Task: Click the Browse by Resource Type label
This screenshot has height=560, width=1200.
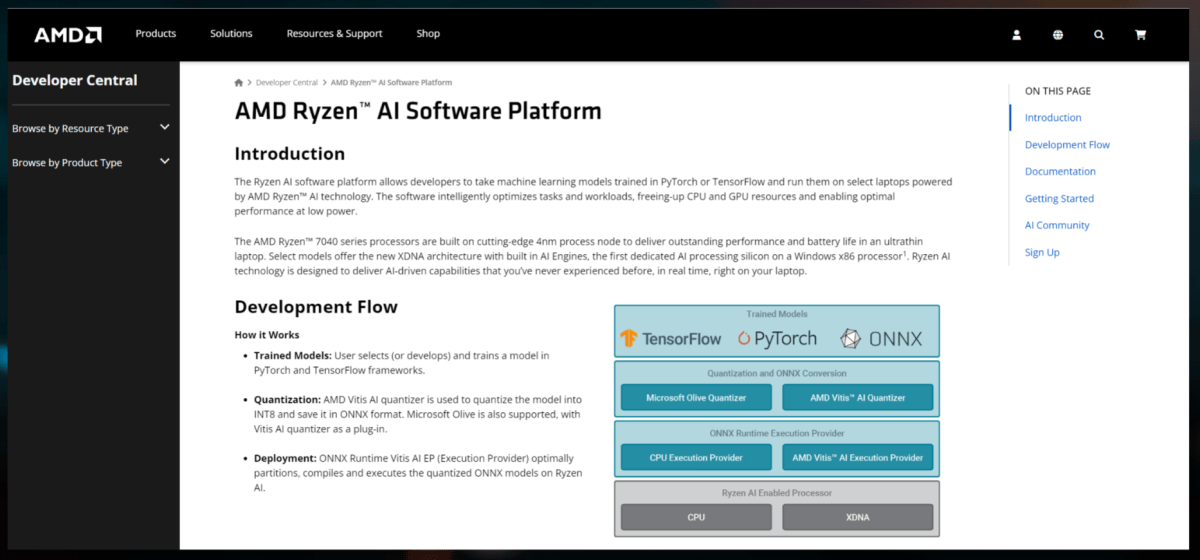Action: [x=70, y=128]
